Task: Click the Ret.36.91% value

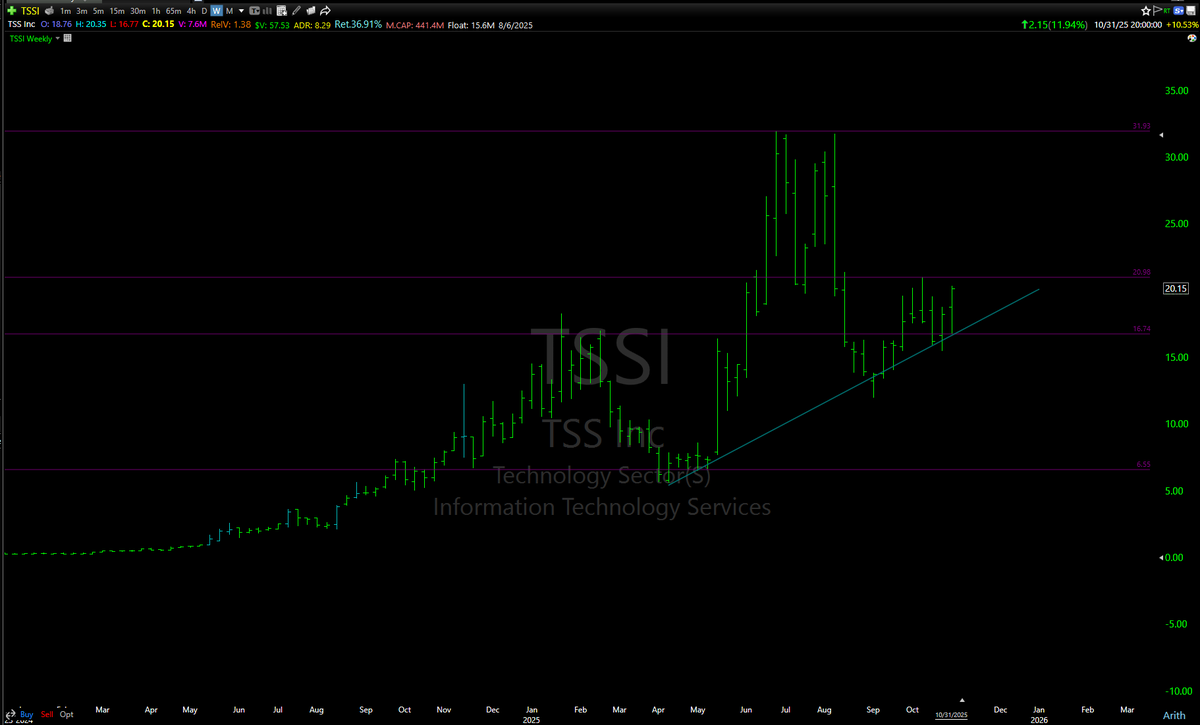Action: pos(358,24)
